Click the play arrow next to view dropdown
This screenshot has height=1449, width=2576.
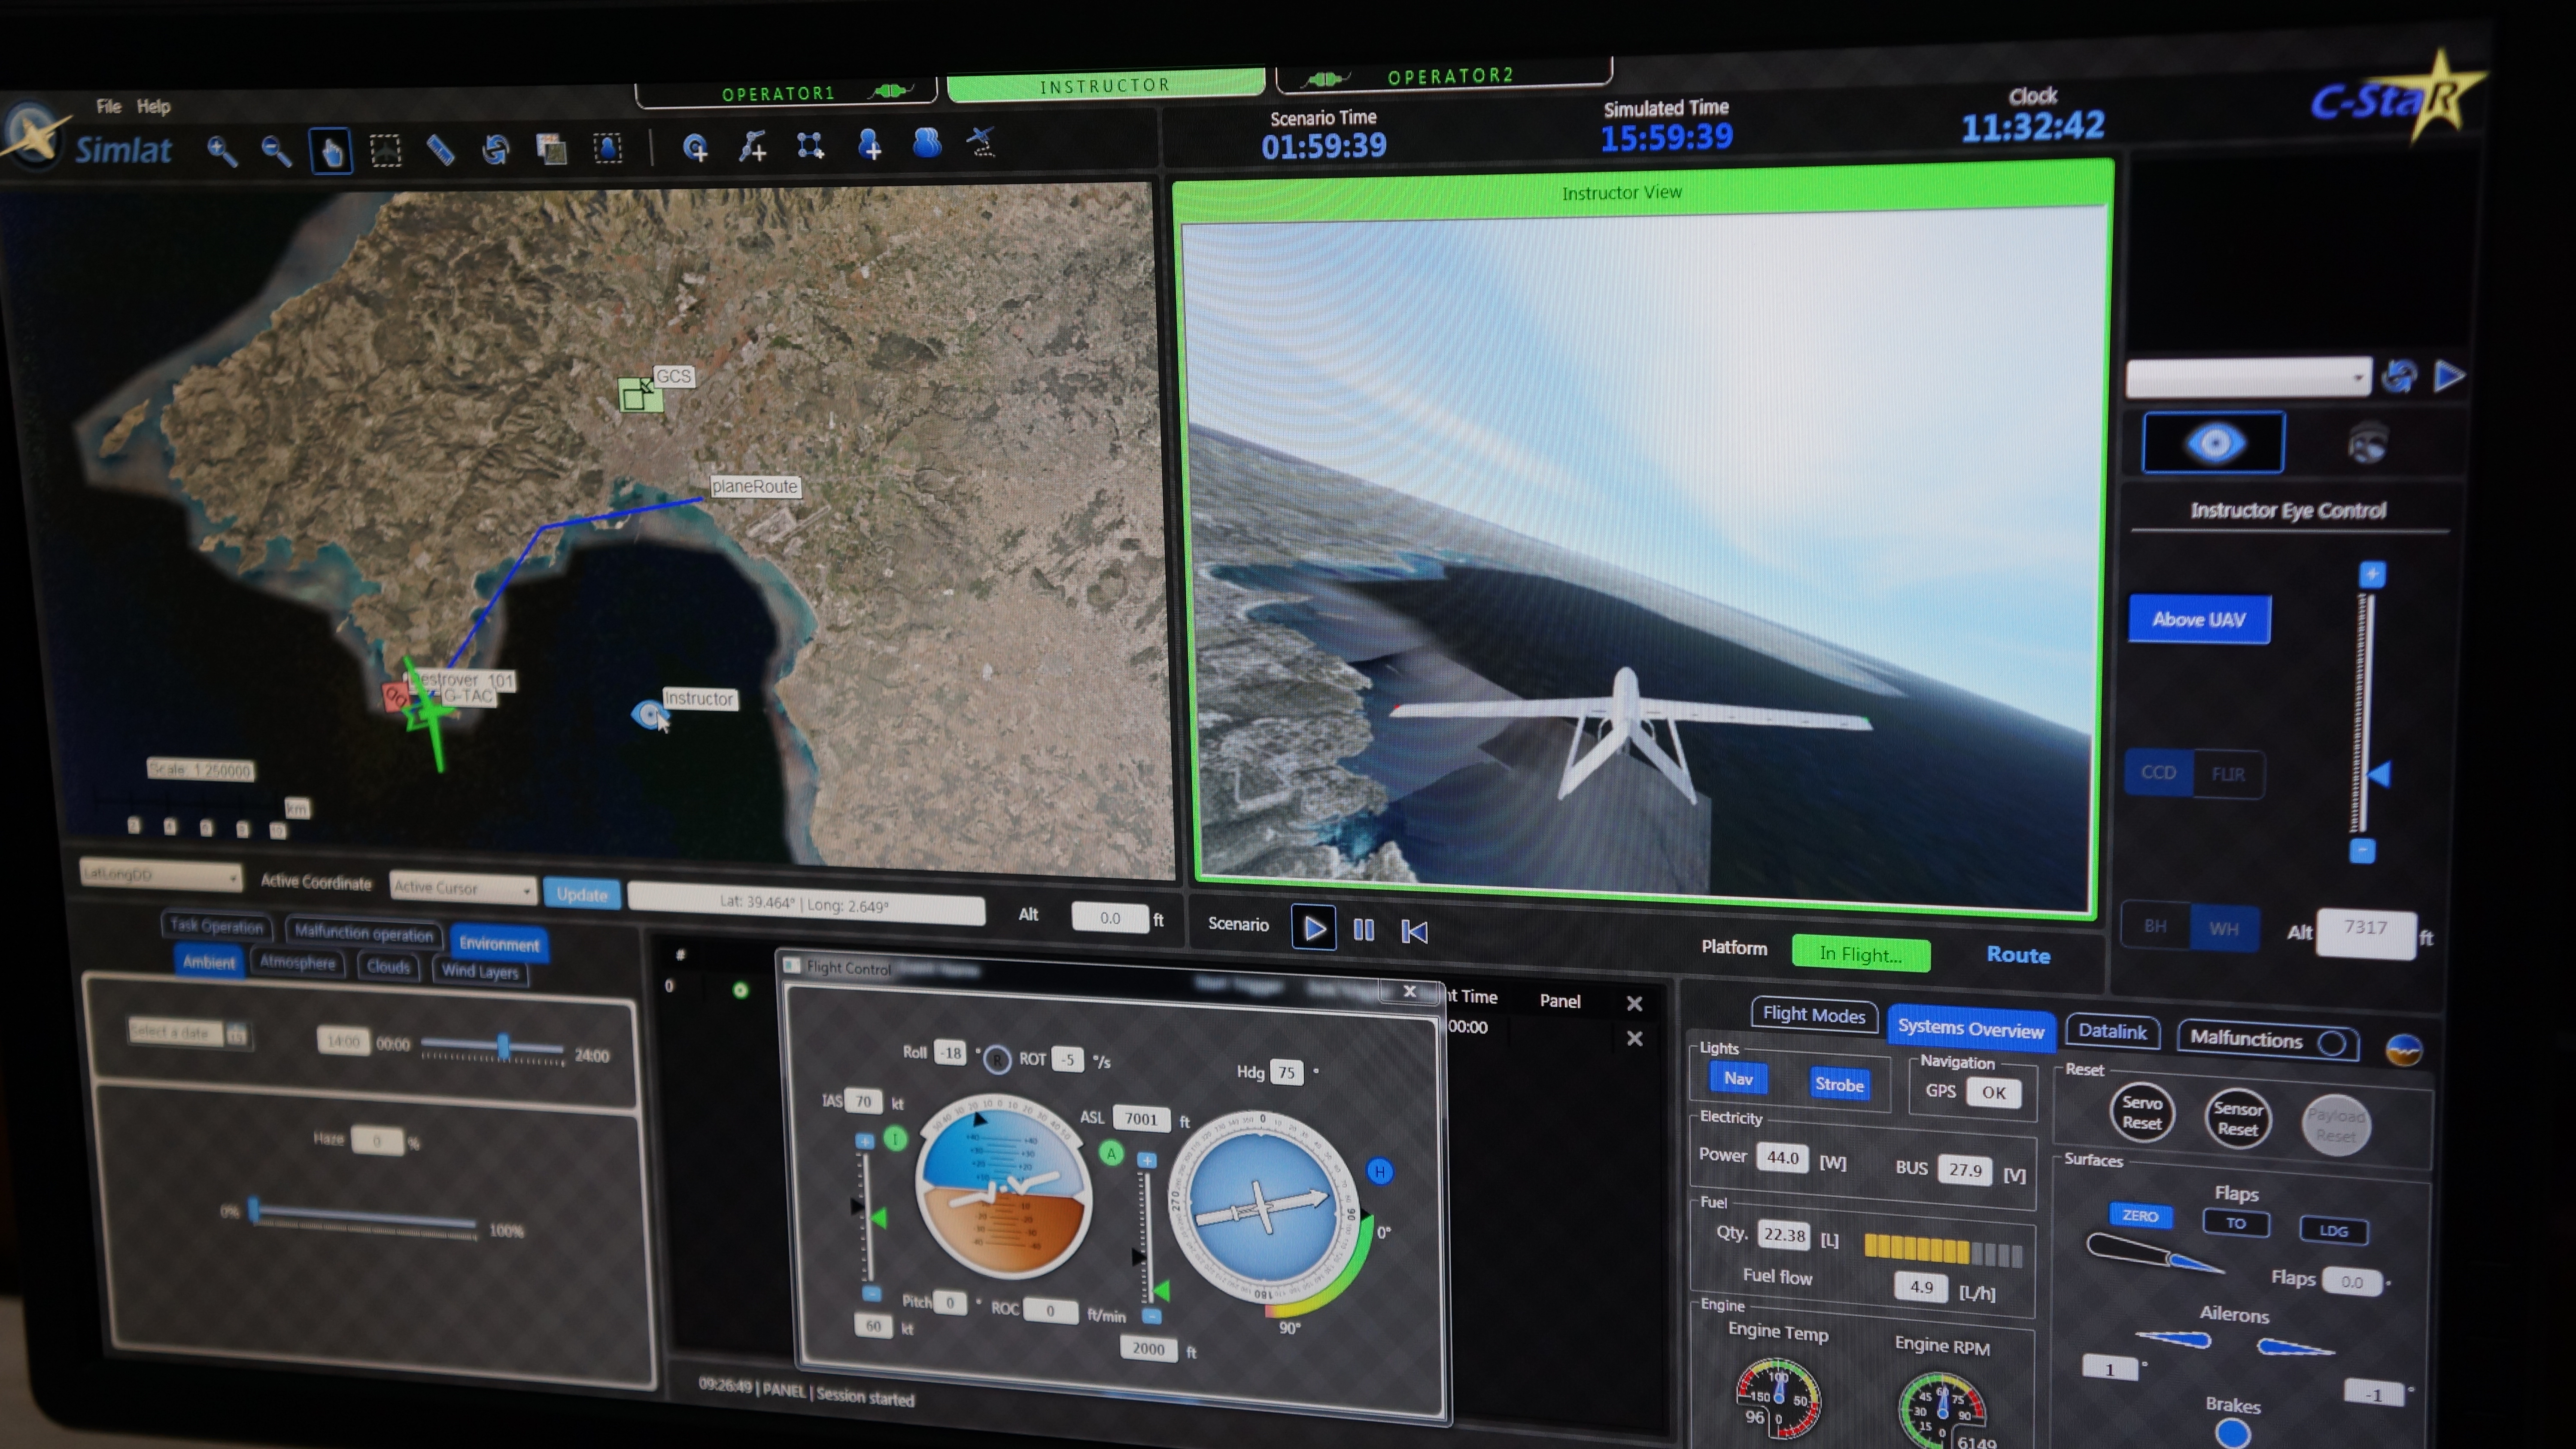(x=2449, y=376)
